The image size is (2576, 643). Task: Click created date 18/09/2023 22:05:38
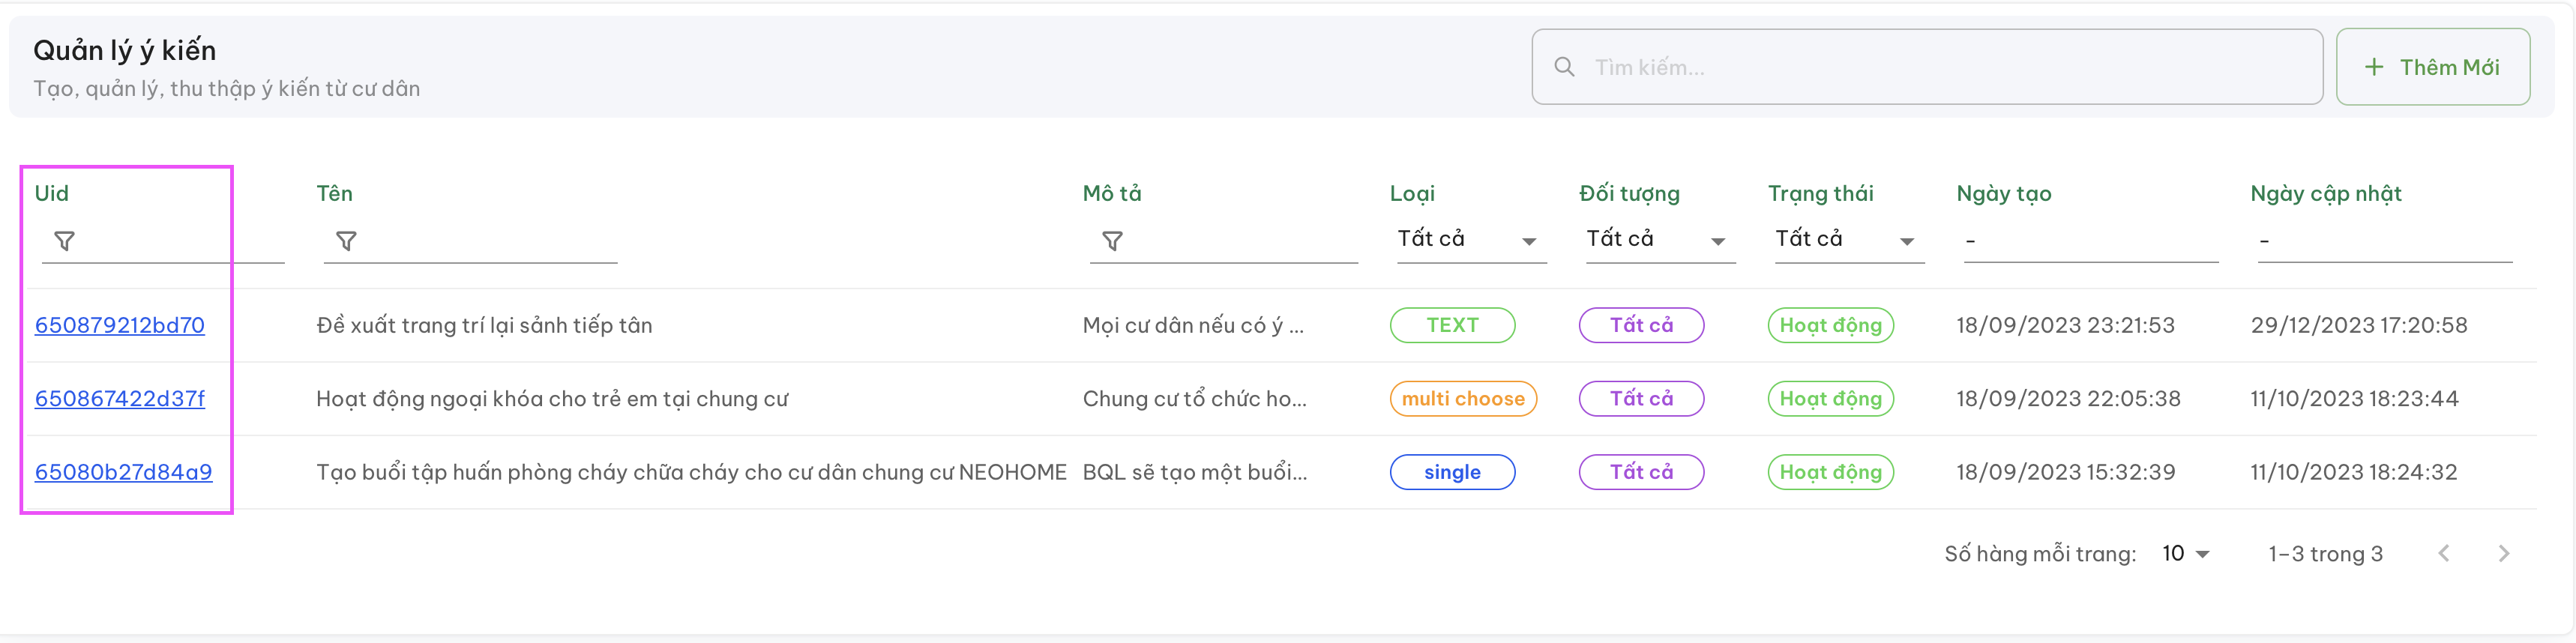pyautogui.click(x=2068, y=398)
